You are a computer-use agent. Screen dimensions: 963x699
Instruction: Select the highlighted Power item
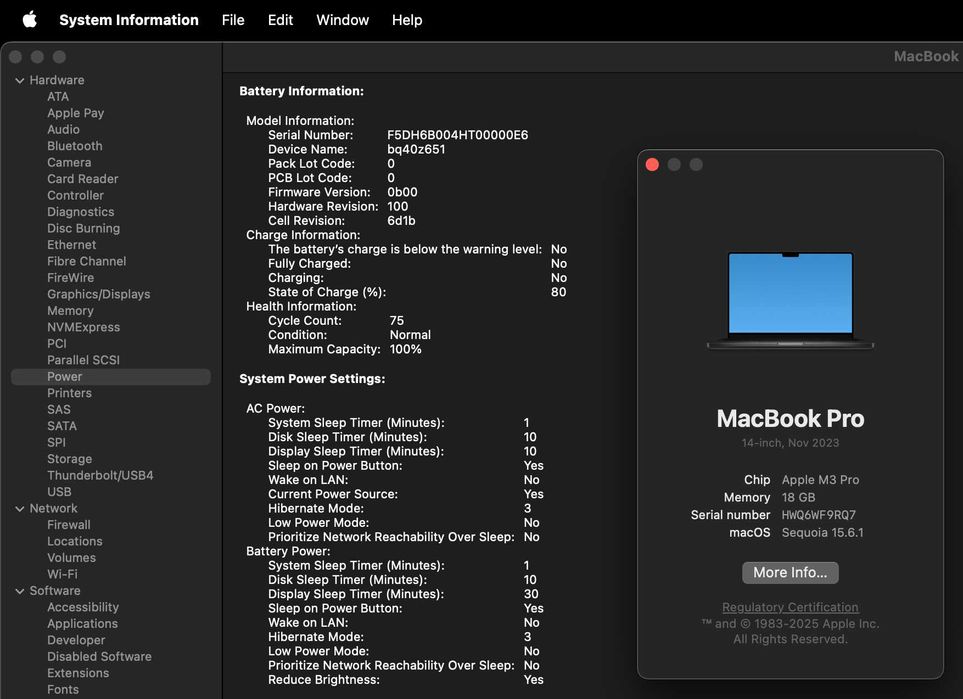pyautogui.click(x=111, y=377)
